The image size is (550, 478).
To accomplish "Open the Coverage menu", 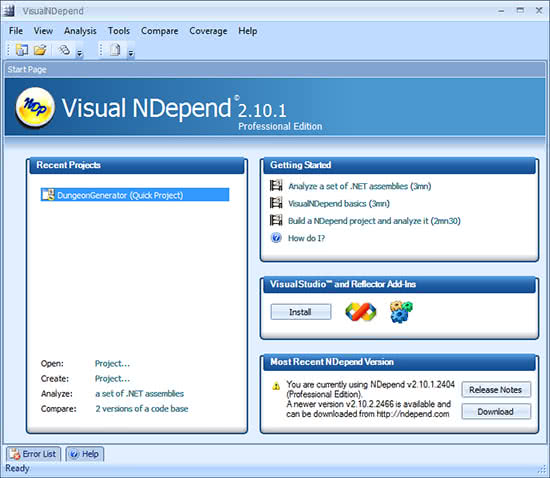I will [208, 31].
